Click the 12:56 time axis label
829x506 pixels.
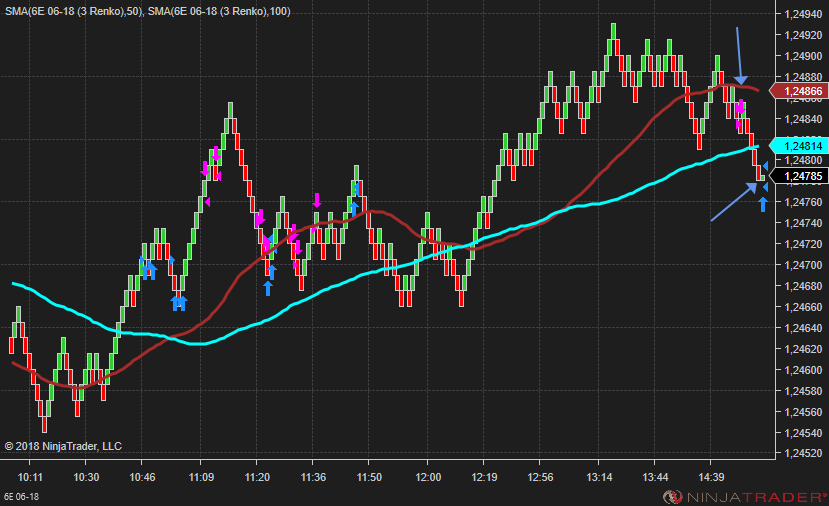tap(540, 477)
